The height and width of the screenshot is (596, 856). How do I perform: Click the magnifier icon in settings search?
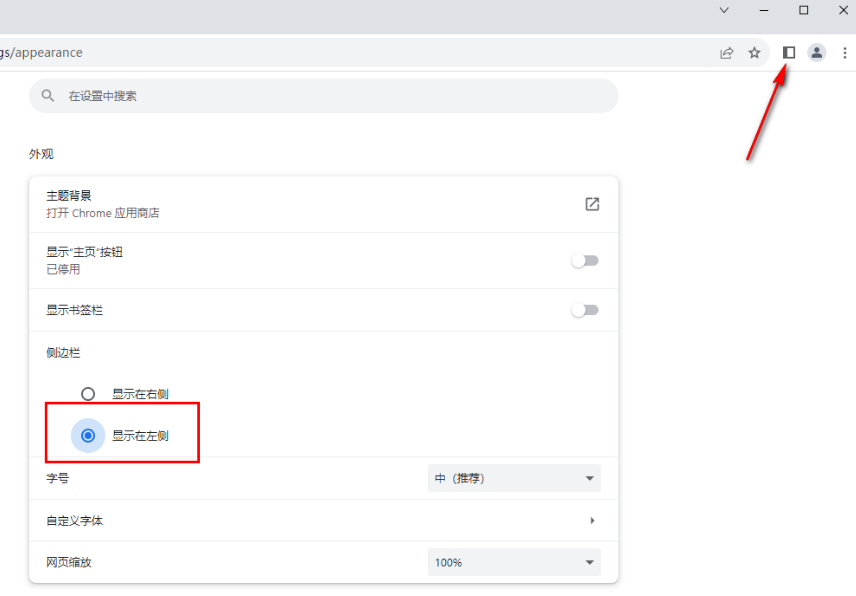coord(48,96)
